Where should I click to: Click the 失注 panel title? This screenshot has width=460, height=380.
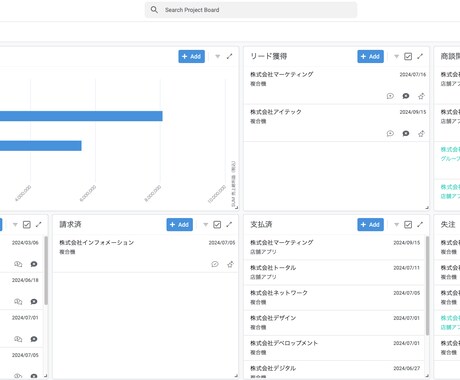(x=448, y=224)
